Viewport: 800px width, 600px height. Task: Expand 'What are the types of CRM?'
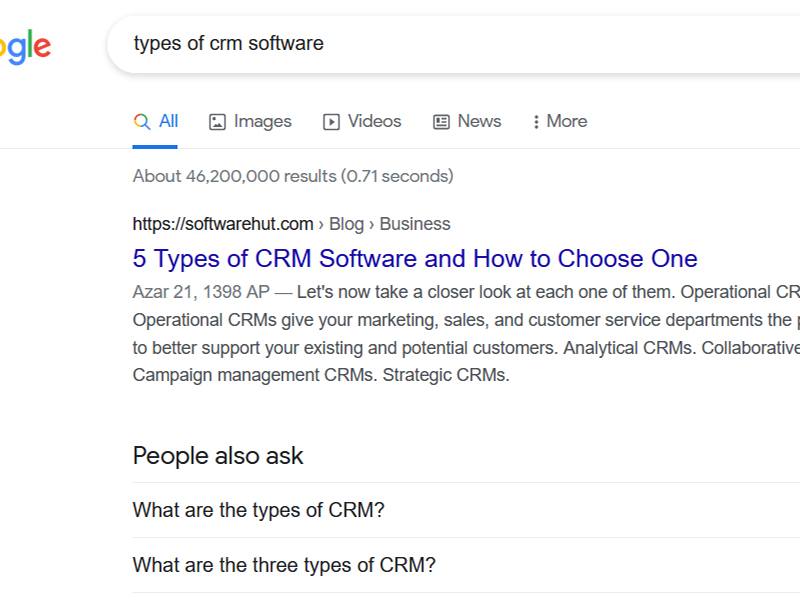coord(258,510)
